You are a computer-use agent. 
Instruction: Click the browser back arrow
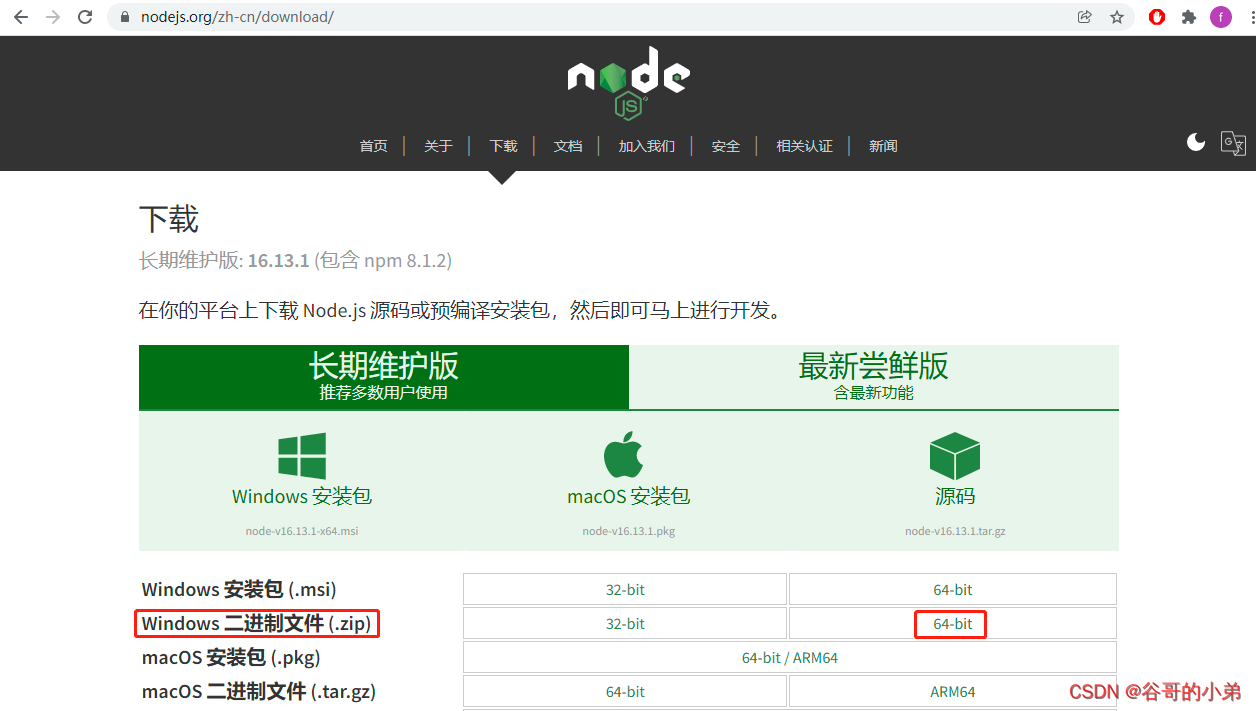(20, 17)
